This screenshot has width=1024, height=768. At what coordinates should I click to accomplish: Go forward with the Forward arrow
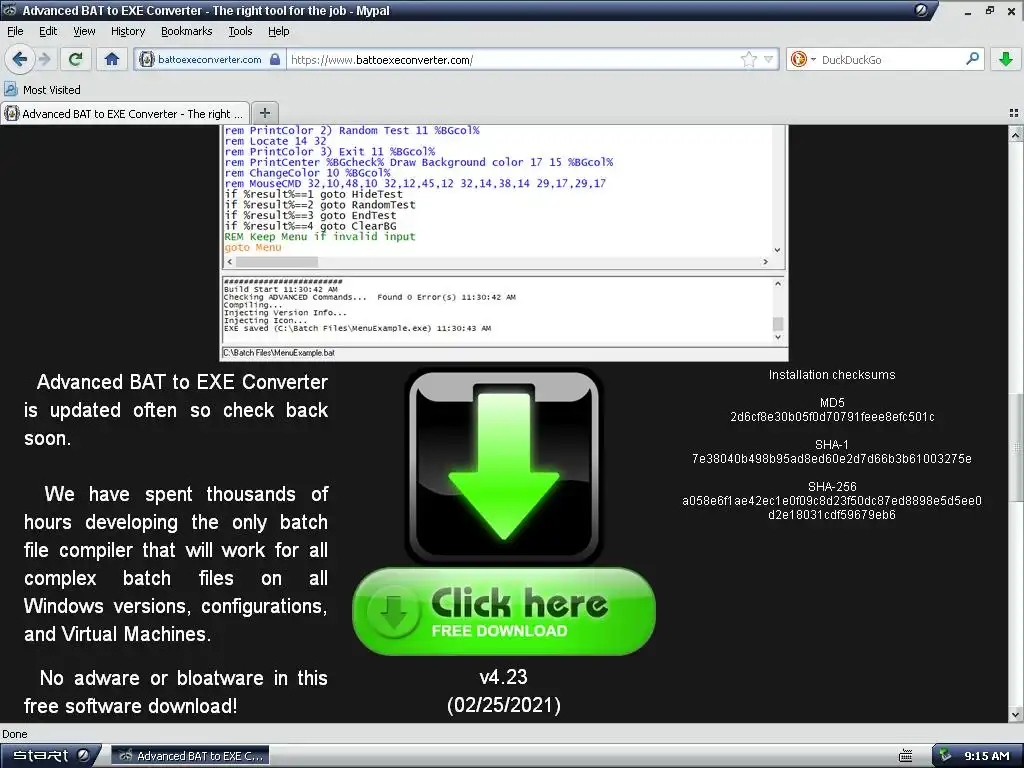click(44, 59)
